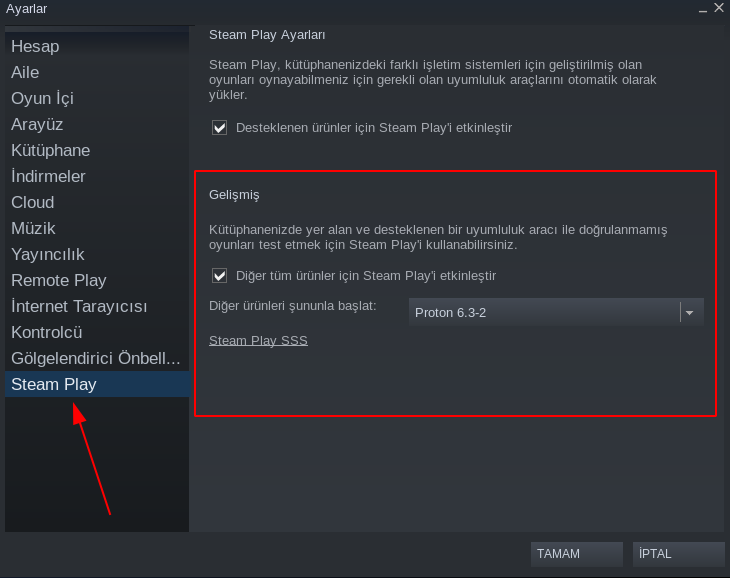The height and width of the screenshot is (578, 730).
Task: Open the Hesap settings category
Action: 35,47
